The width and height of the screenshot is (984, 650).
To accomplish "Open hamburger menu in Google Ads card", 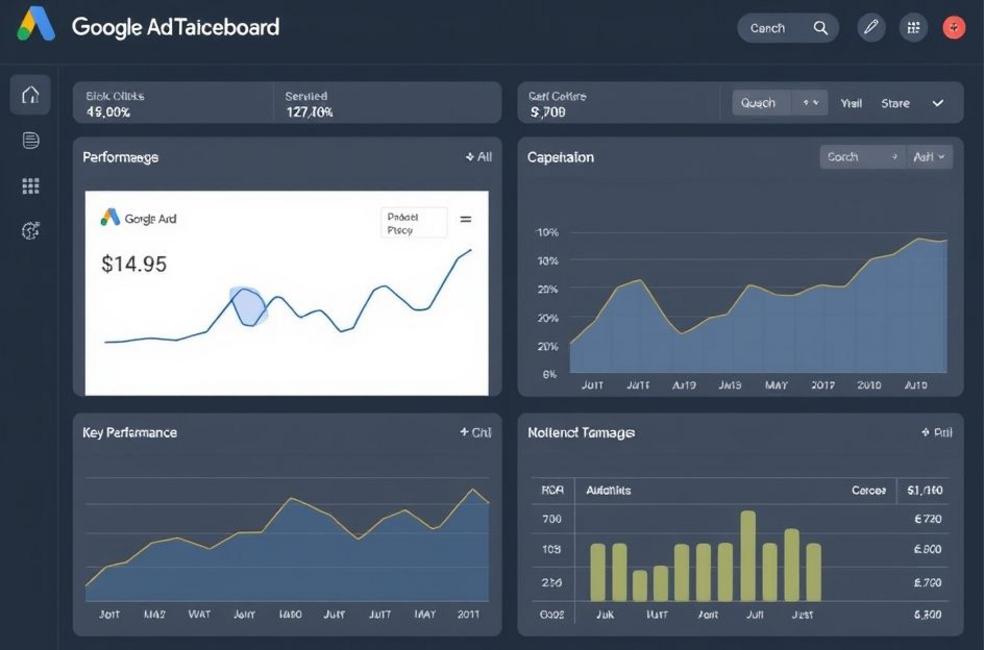I will [465, 220].
